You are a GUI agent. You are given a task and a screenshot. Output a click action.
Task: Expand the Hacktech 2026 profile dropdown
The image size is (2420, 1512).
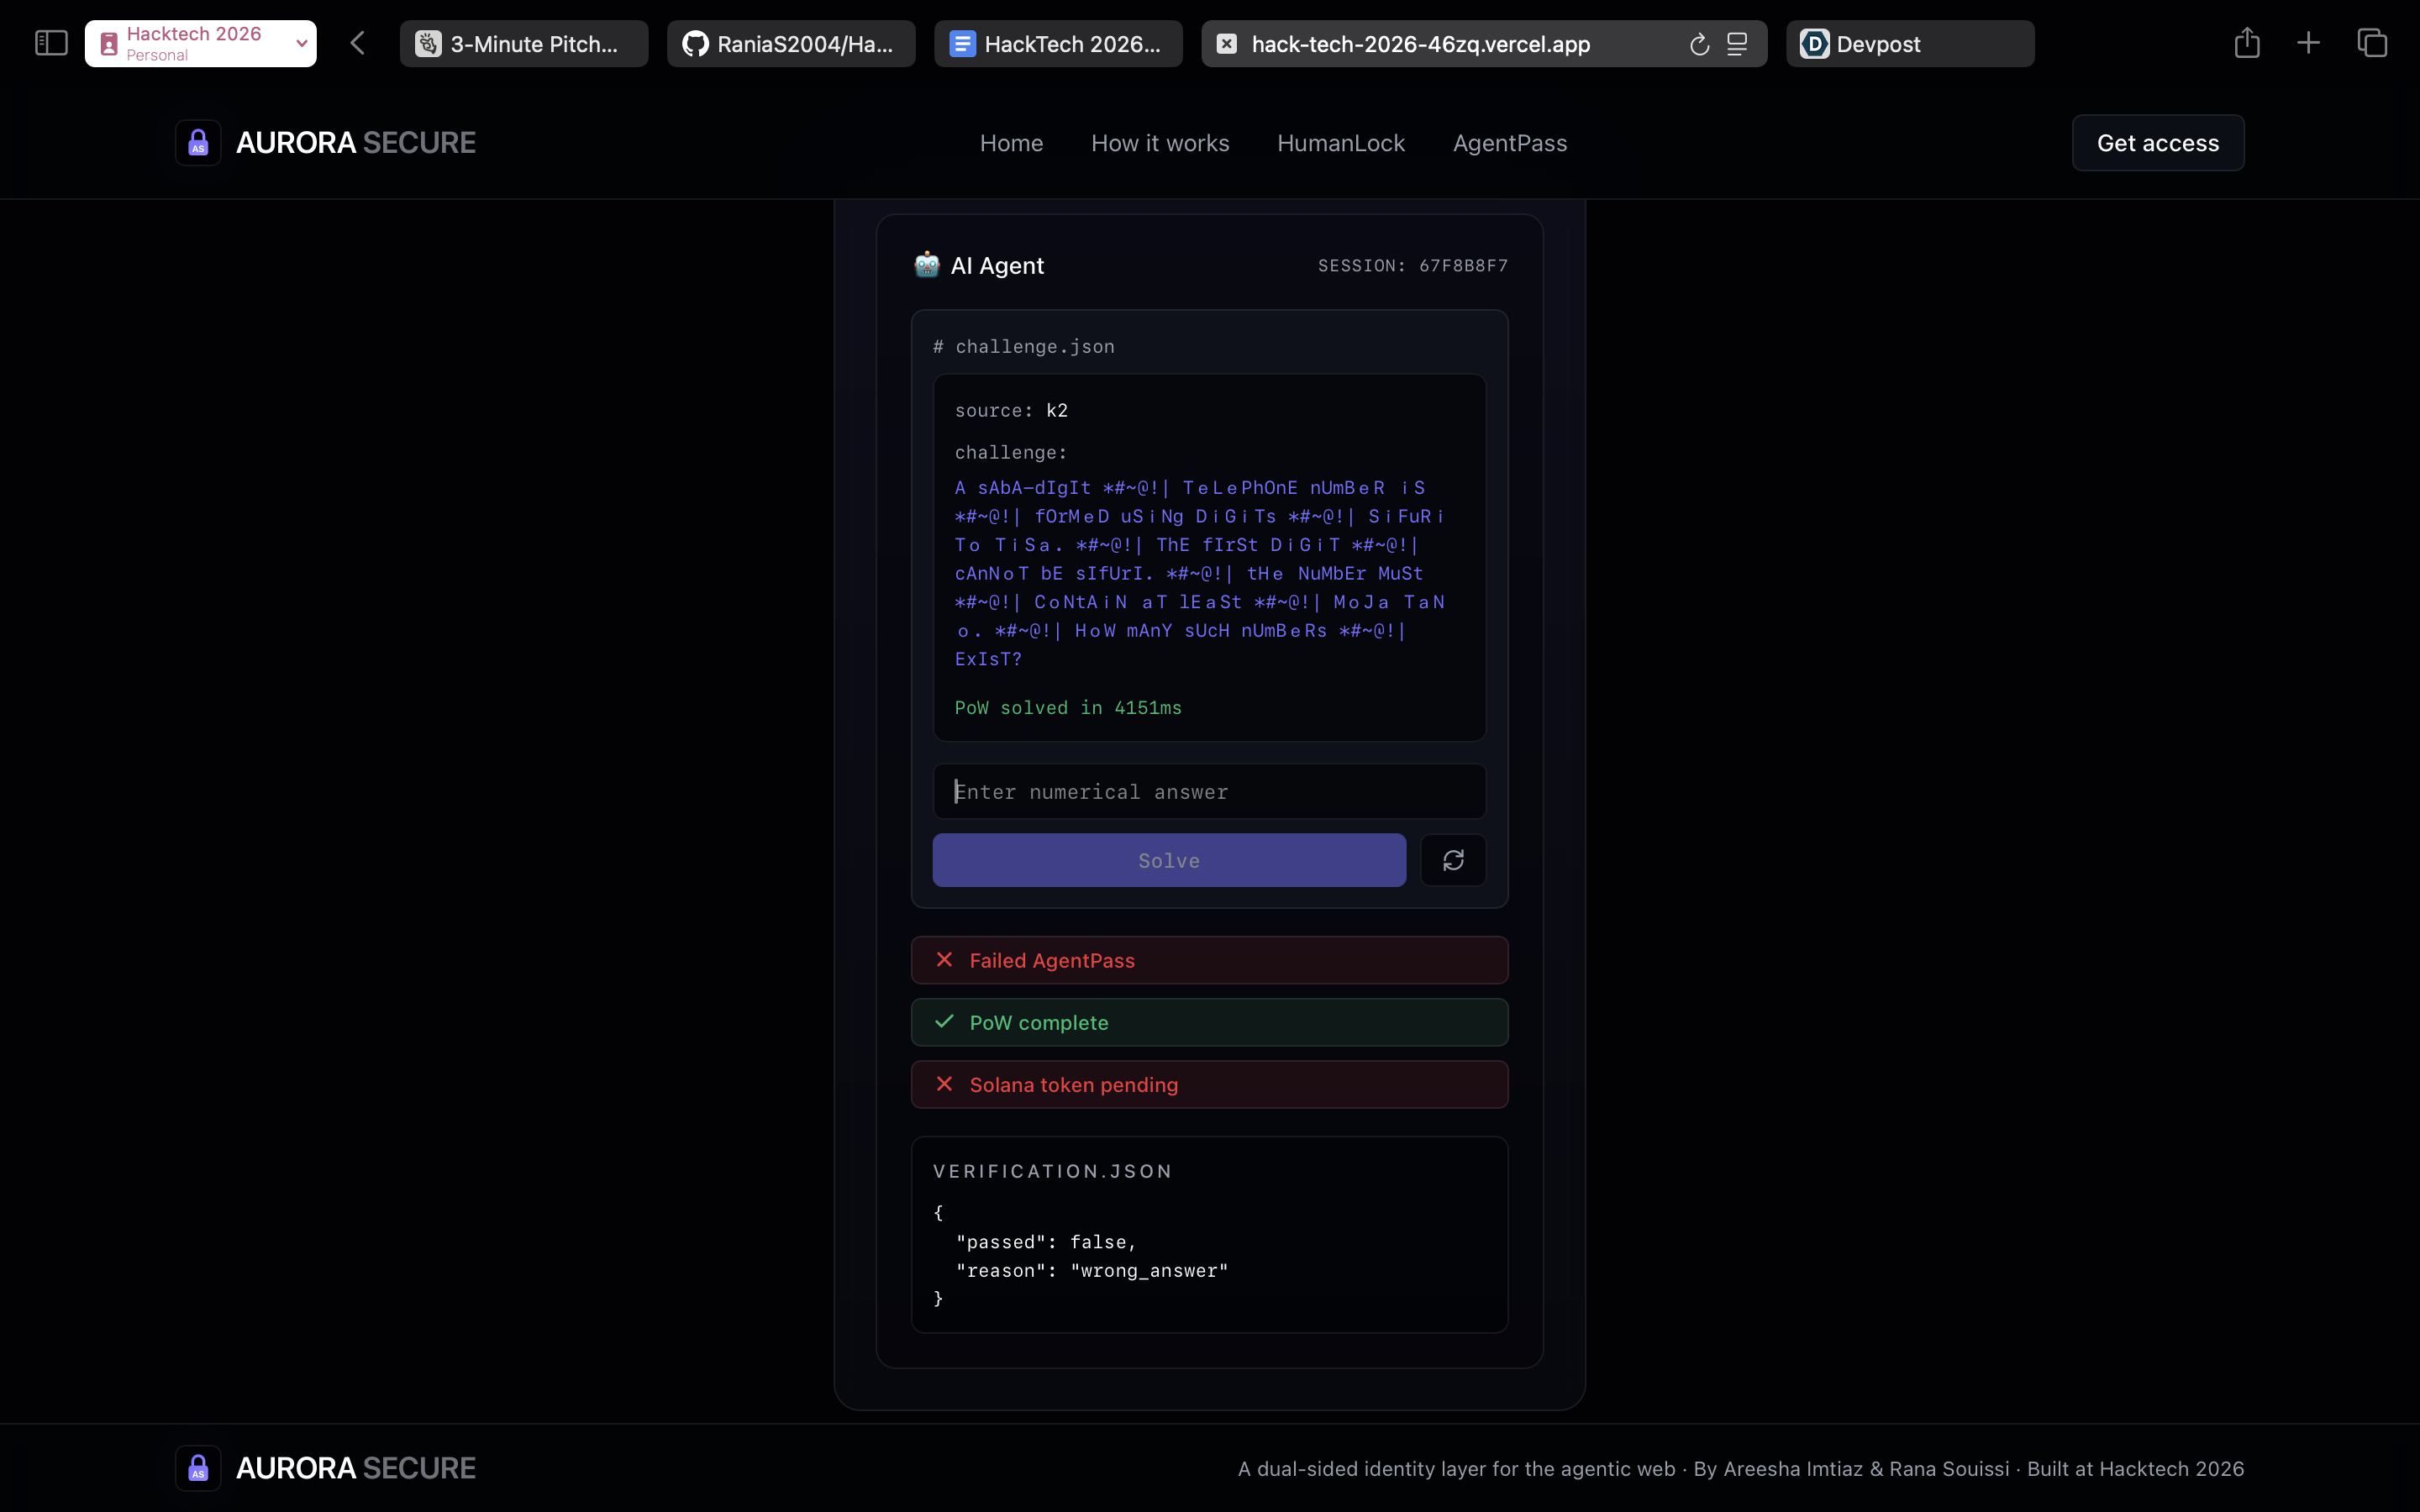tap(301, 43)
